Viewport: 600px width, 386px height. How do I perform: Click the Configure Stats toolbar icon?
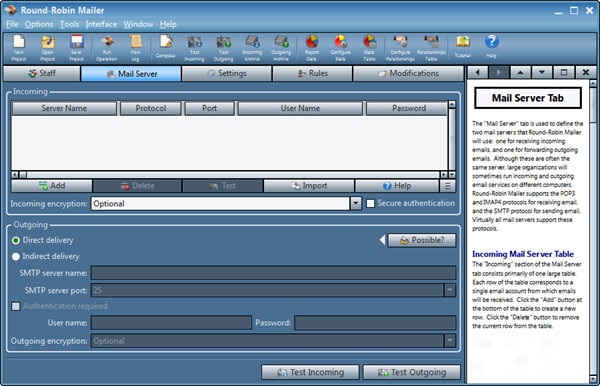tap(340, 48)
